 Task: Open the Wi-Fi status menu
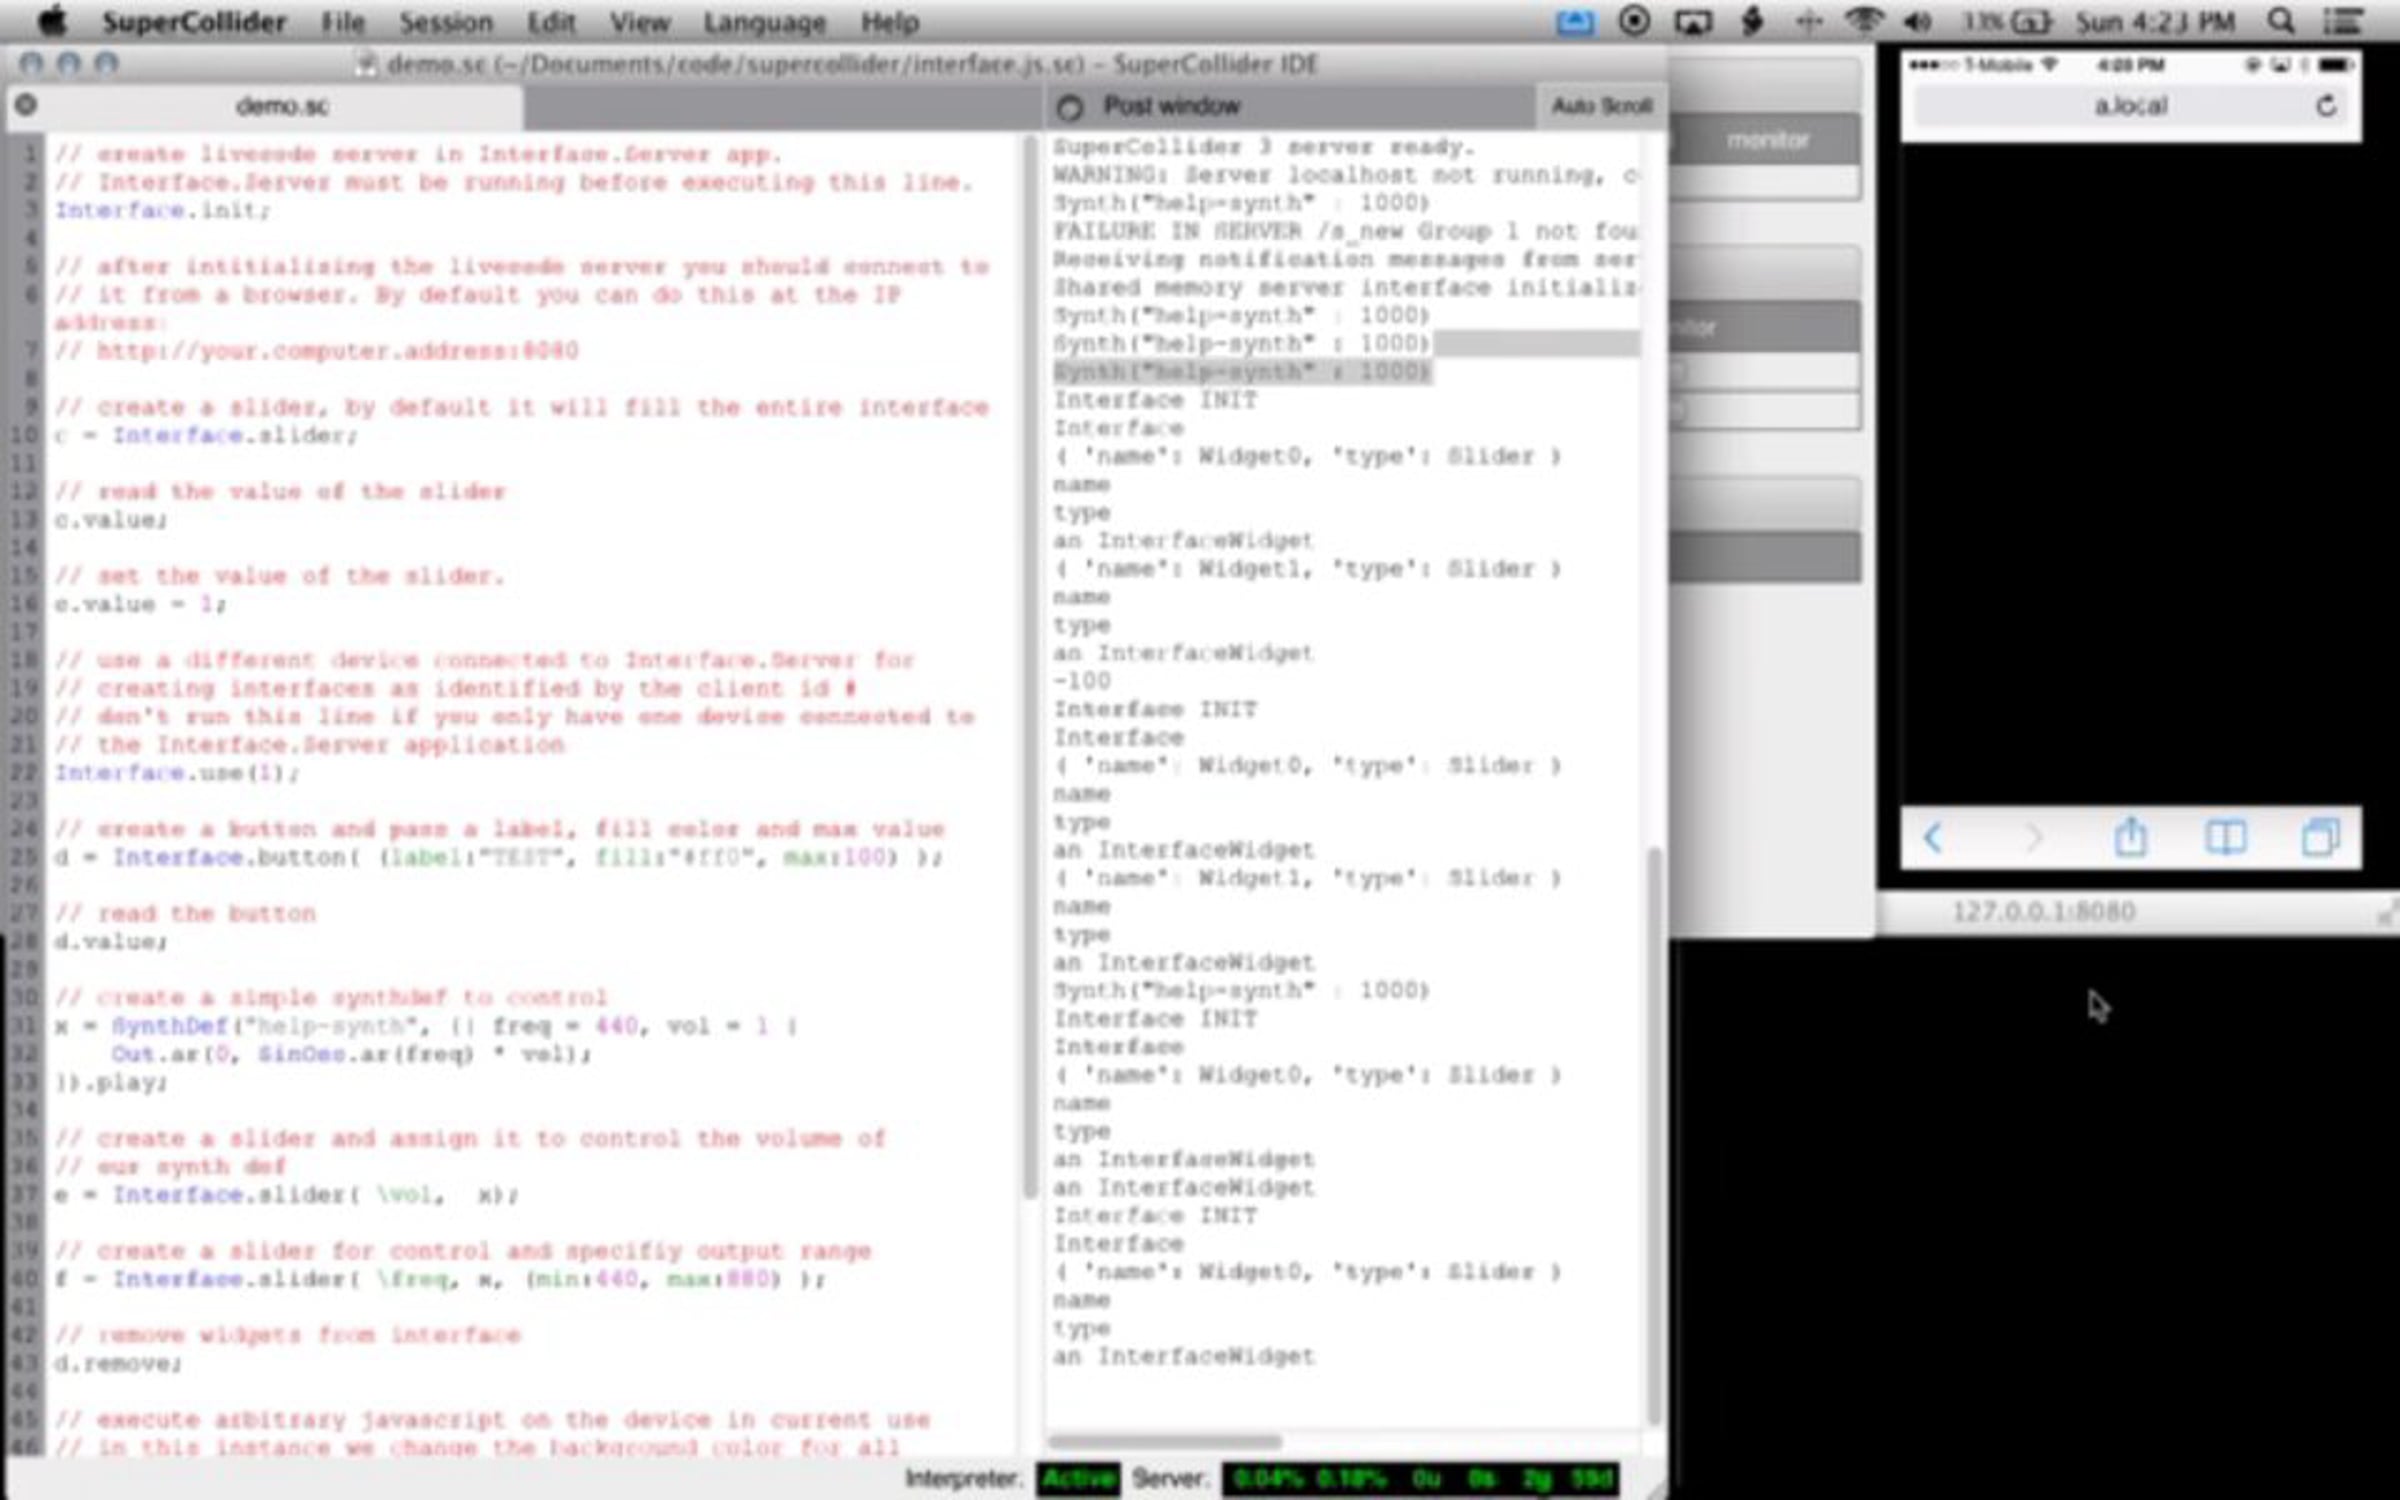coord(1863,21)
